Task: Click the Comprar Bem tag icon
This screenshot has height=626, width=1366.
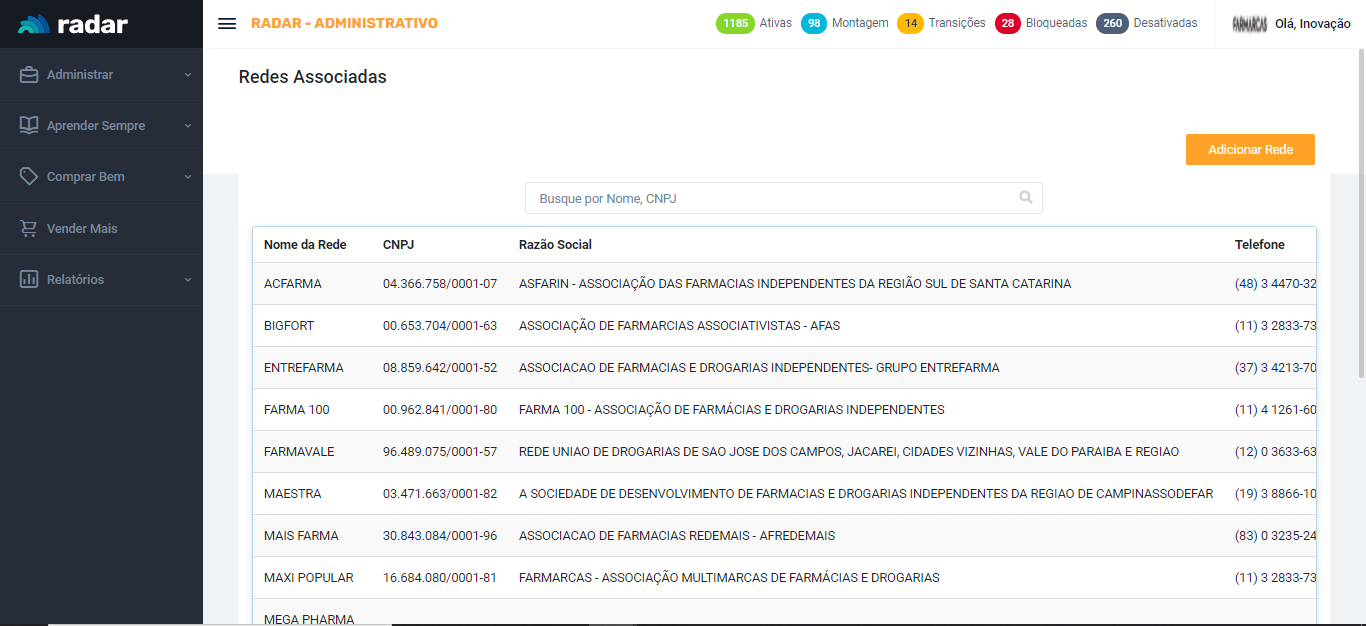Action: [29, 177]
